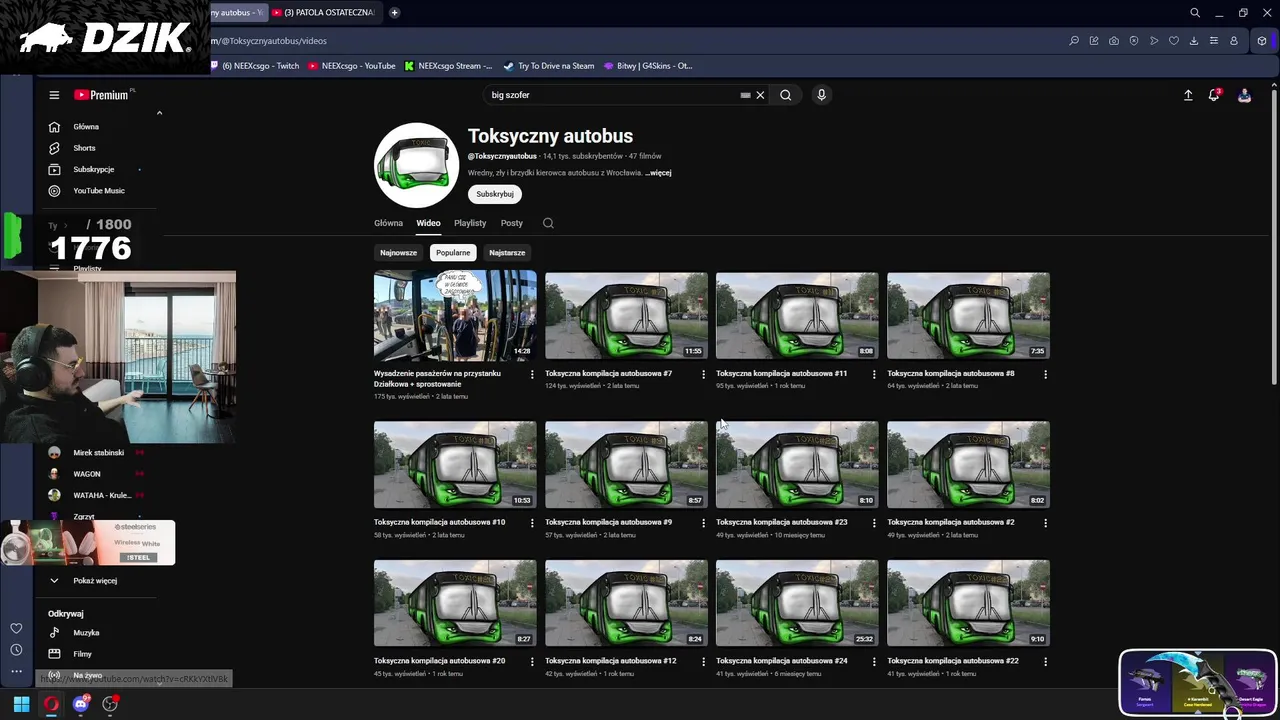Switch to the channel's Główna tab
The image size is (1280, 720).
tap(388, 223)
